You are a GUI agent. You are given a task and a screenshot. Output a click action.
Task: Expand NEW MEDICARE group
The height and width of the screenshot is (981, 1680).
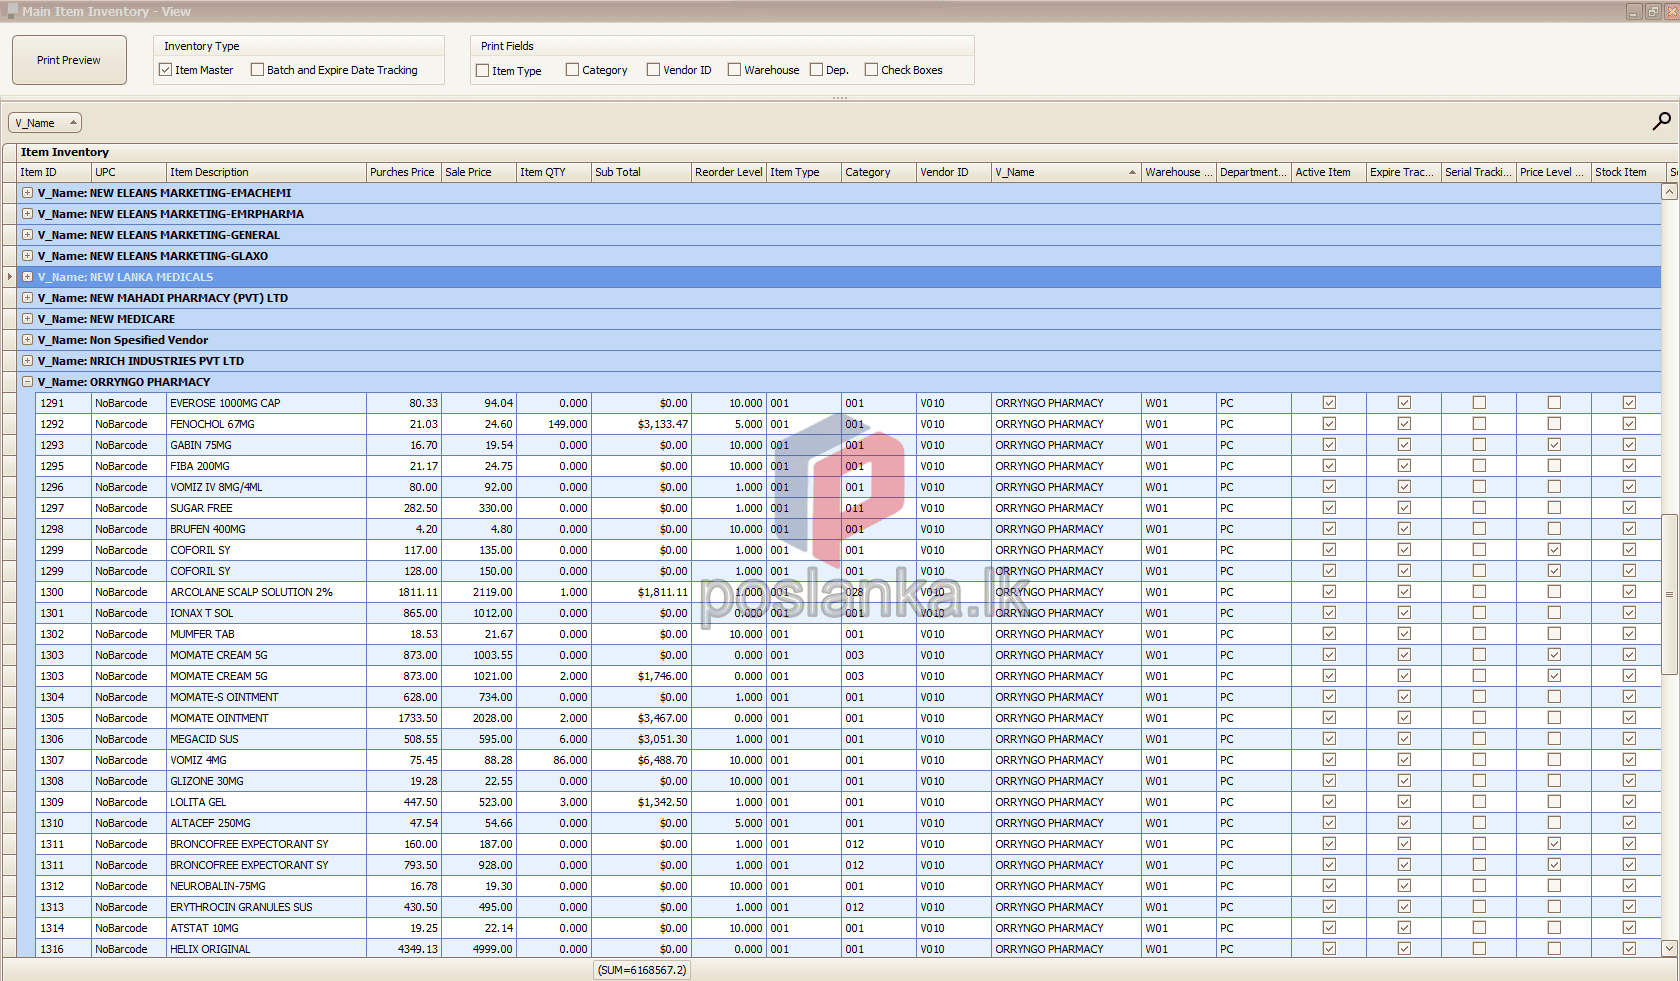pos(28,319)
